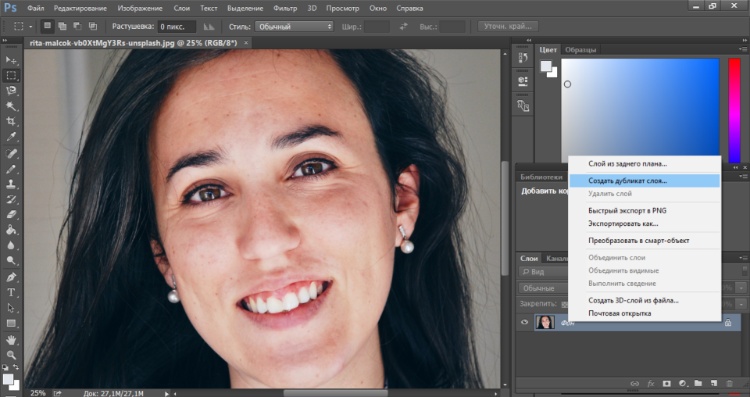750x397 pixels.
Task: Select the Hand tool
Action: tap(11, 340)
